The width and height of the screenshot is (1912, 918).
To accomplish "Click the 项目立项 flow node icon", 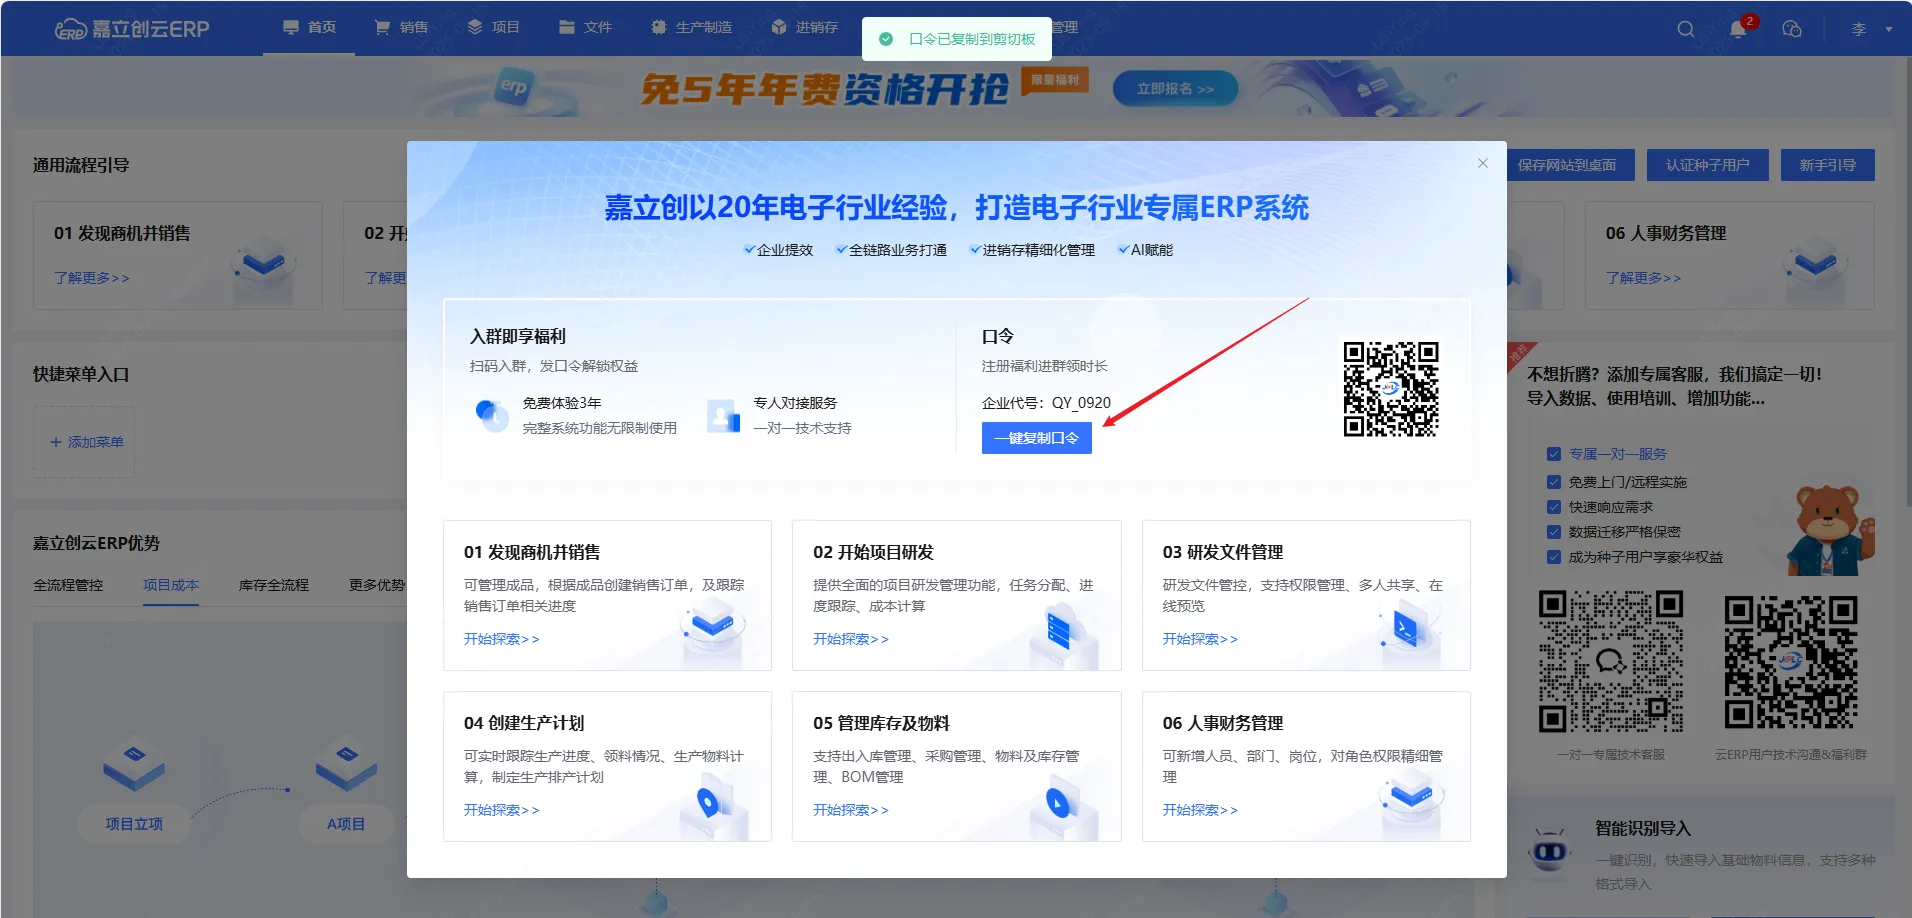I will pyautogui.click(x=134, y=767).
